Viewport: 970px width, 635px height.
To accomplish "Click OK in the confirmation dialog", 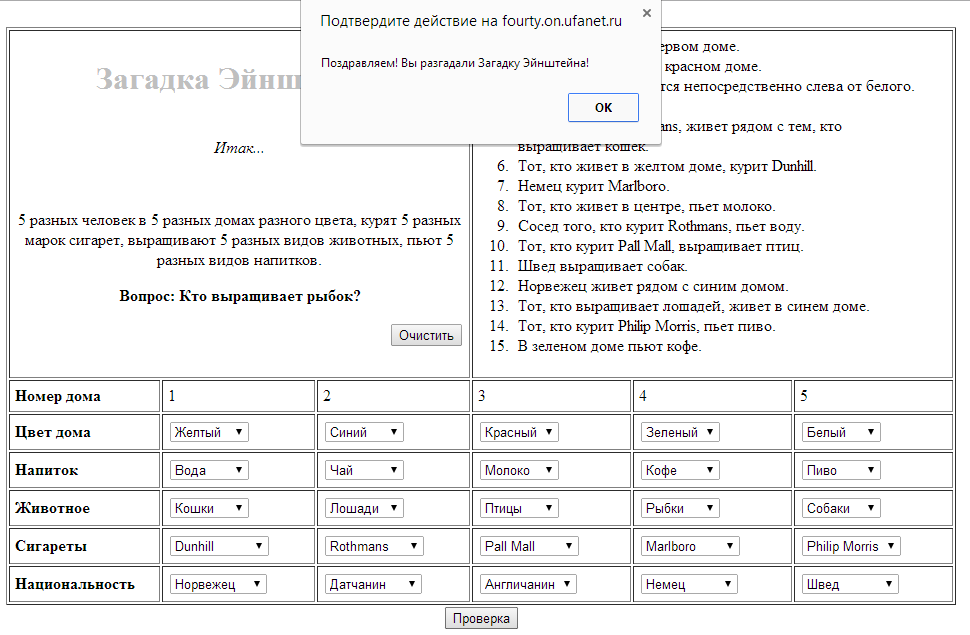I will pos(603,107).
